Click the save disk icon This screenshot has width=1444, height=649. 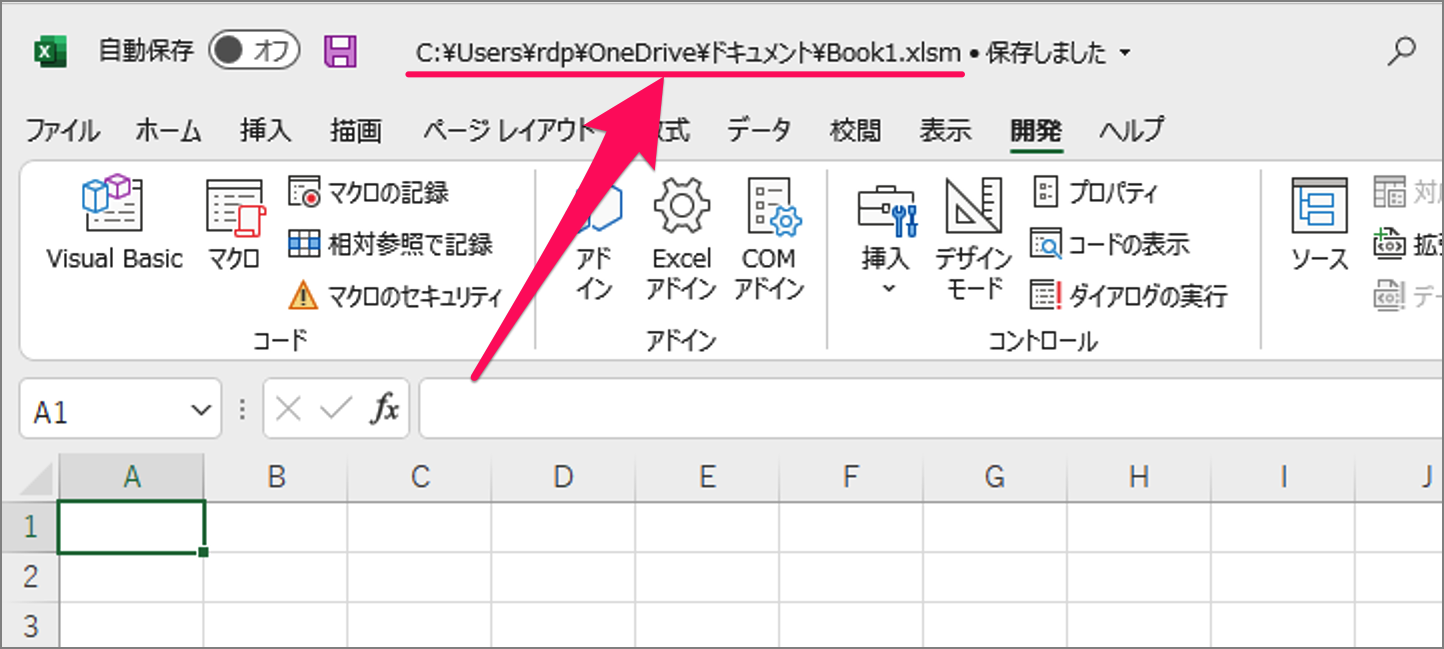click(x=341, y=51)
